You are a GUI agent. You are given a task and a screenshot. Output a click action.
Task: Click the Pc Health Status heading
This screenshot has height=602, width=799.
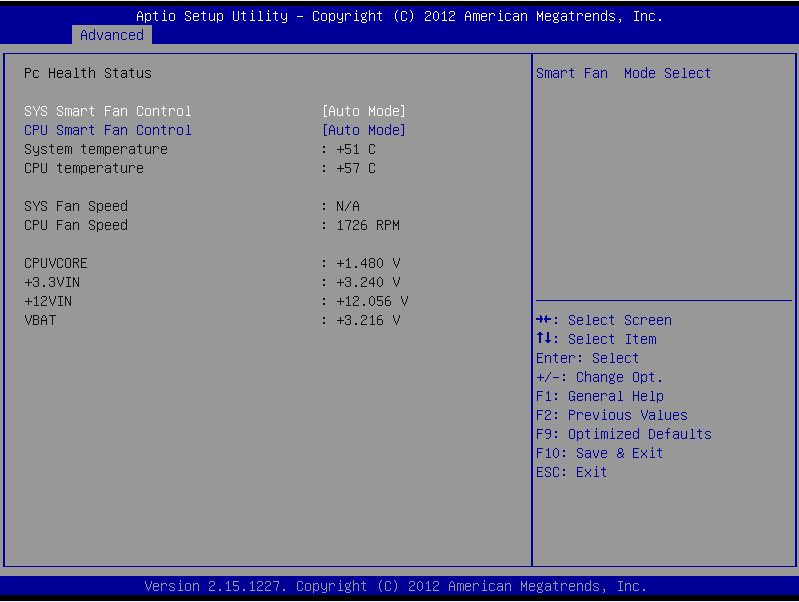pos(88,73)
